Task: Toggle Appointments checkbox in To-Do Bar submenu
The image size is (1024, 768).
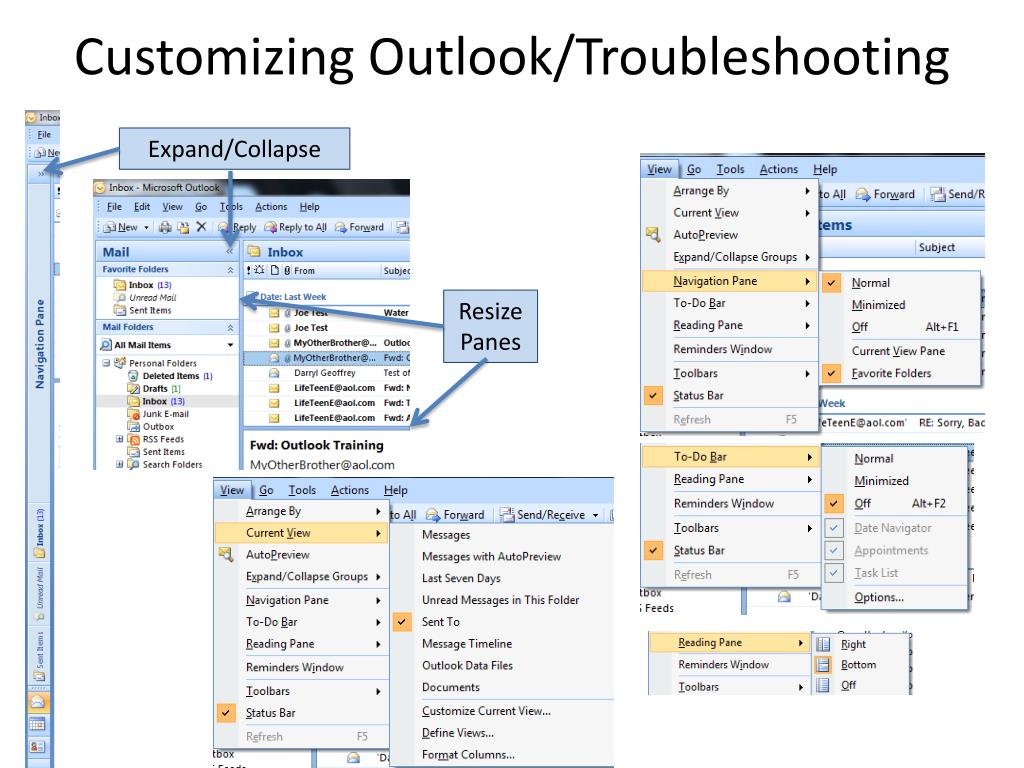Action: tap(833, 551)
